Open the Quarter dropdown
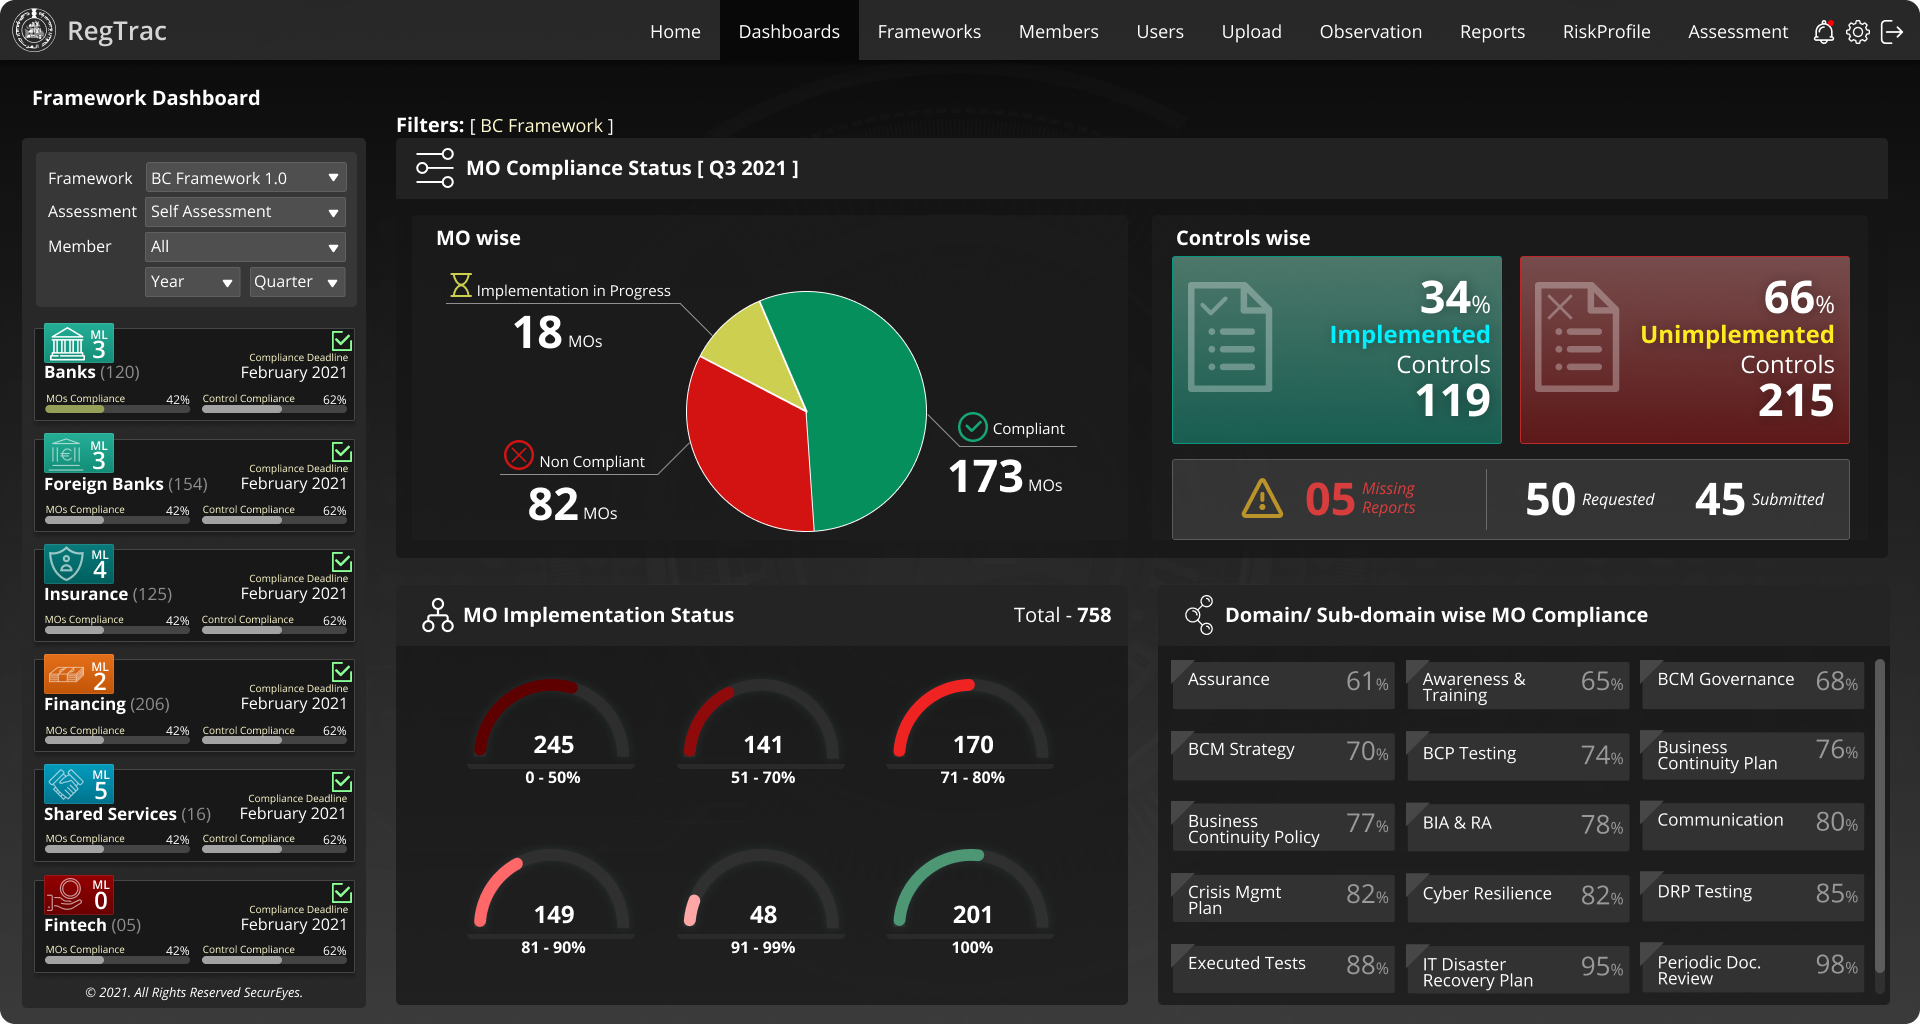 [x=297, y=282]
